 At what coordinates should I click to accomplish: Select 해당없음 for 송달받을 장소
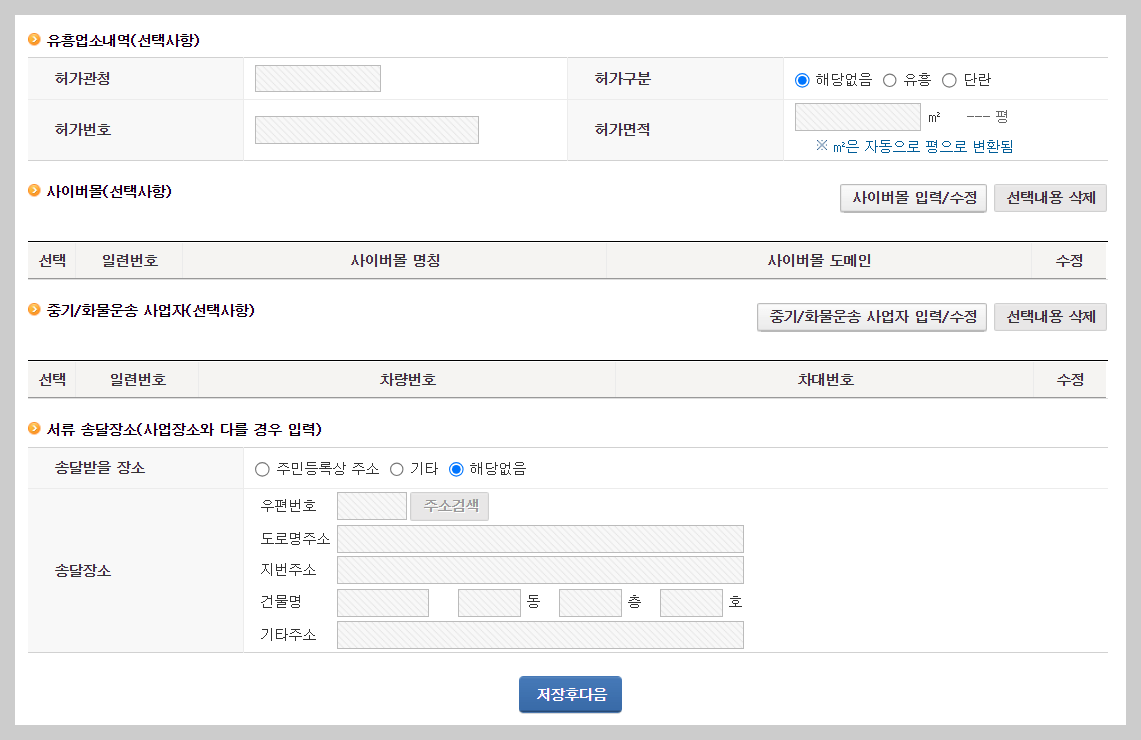pos(458,468)
